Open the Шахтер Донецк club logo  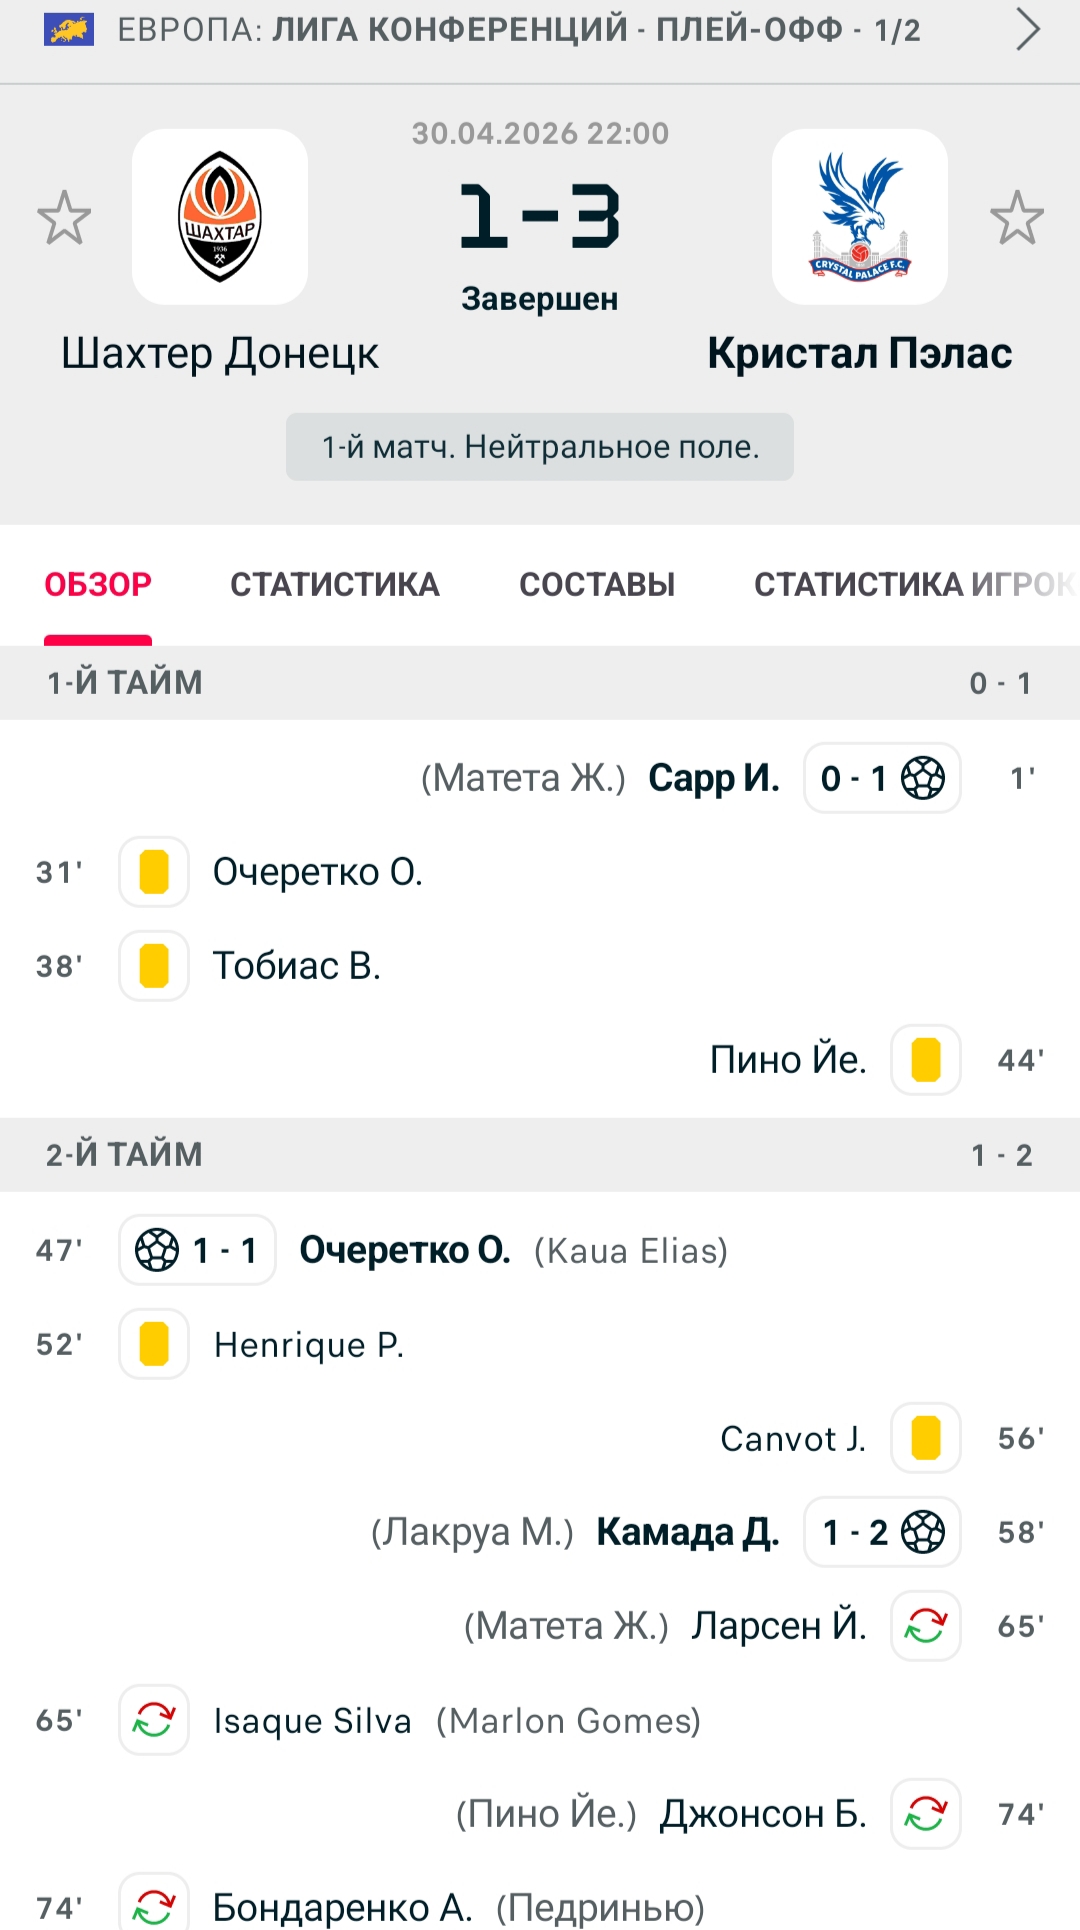click(220, 217)
